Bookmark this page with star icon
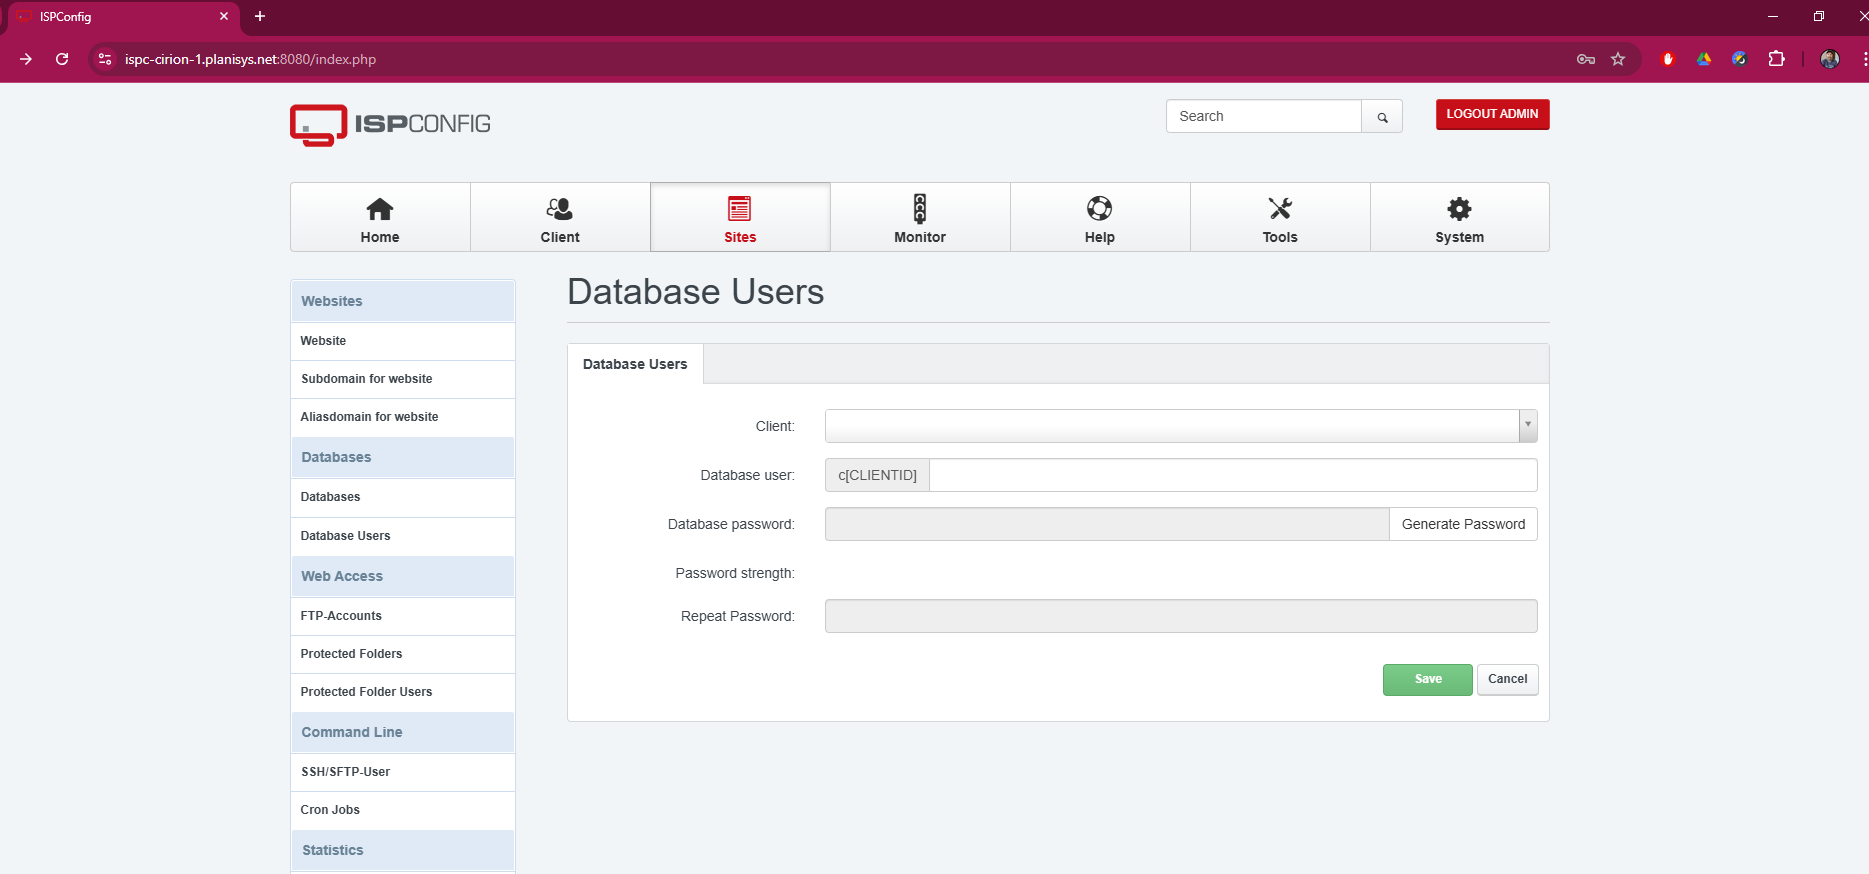 [x=1618, y=59]
